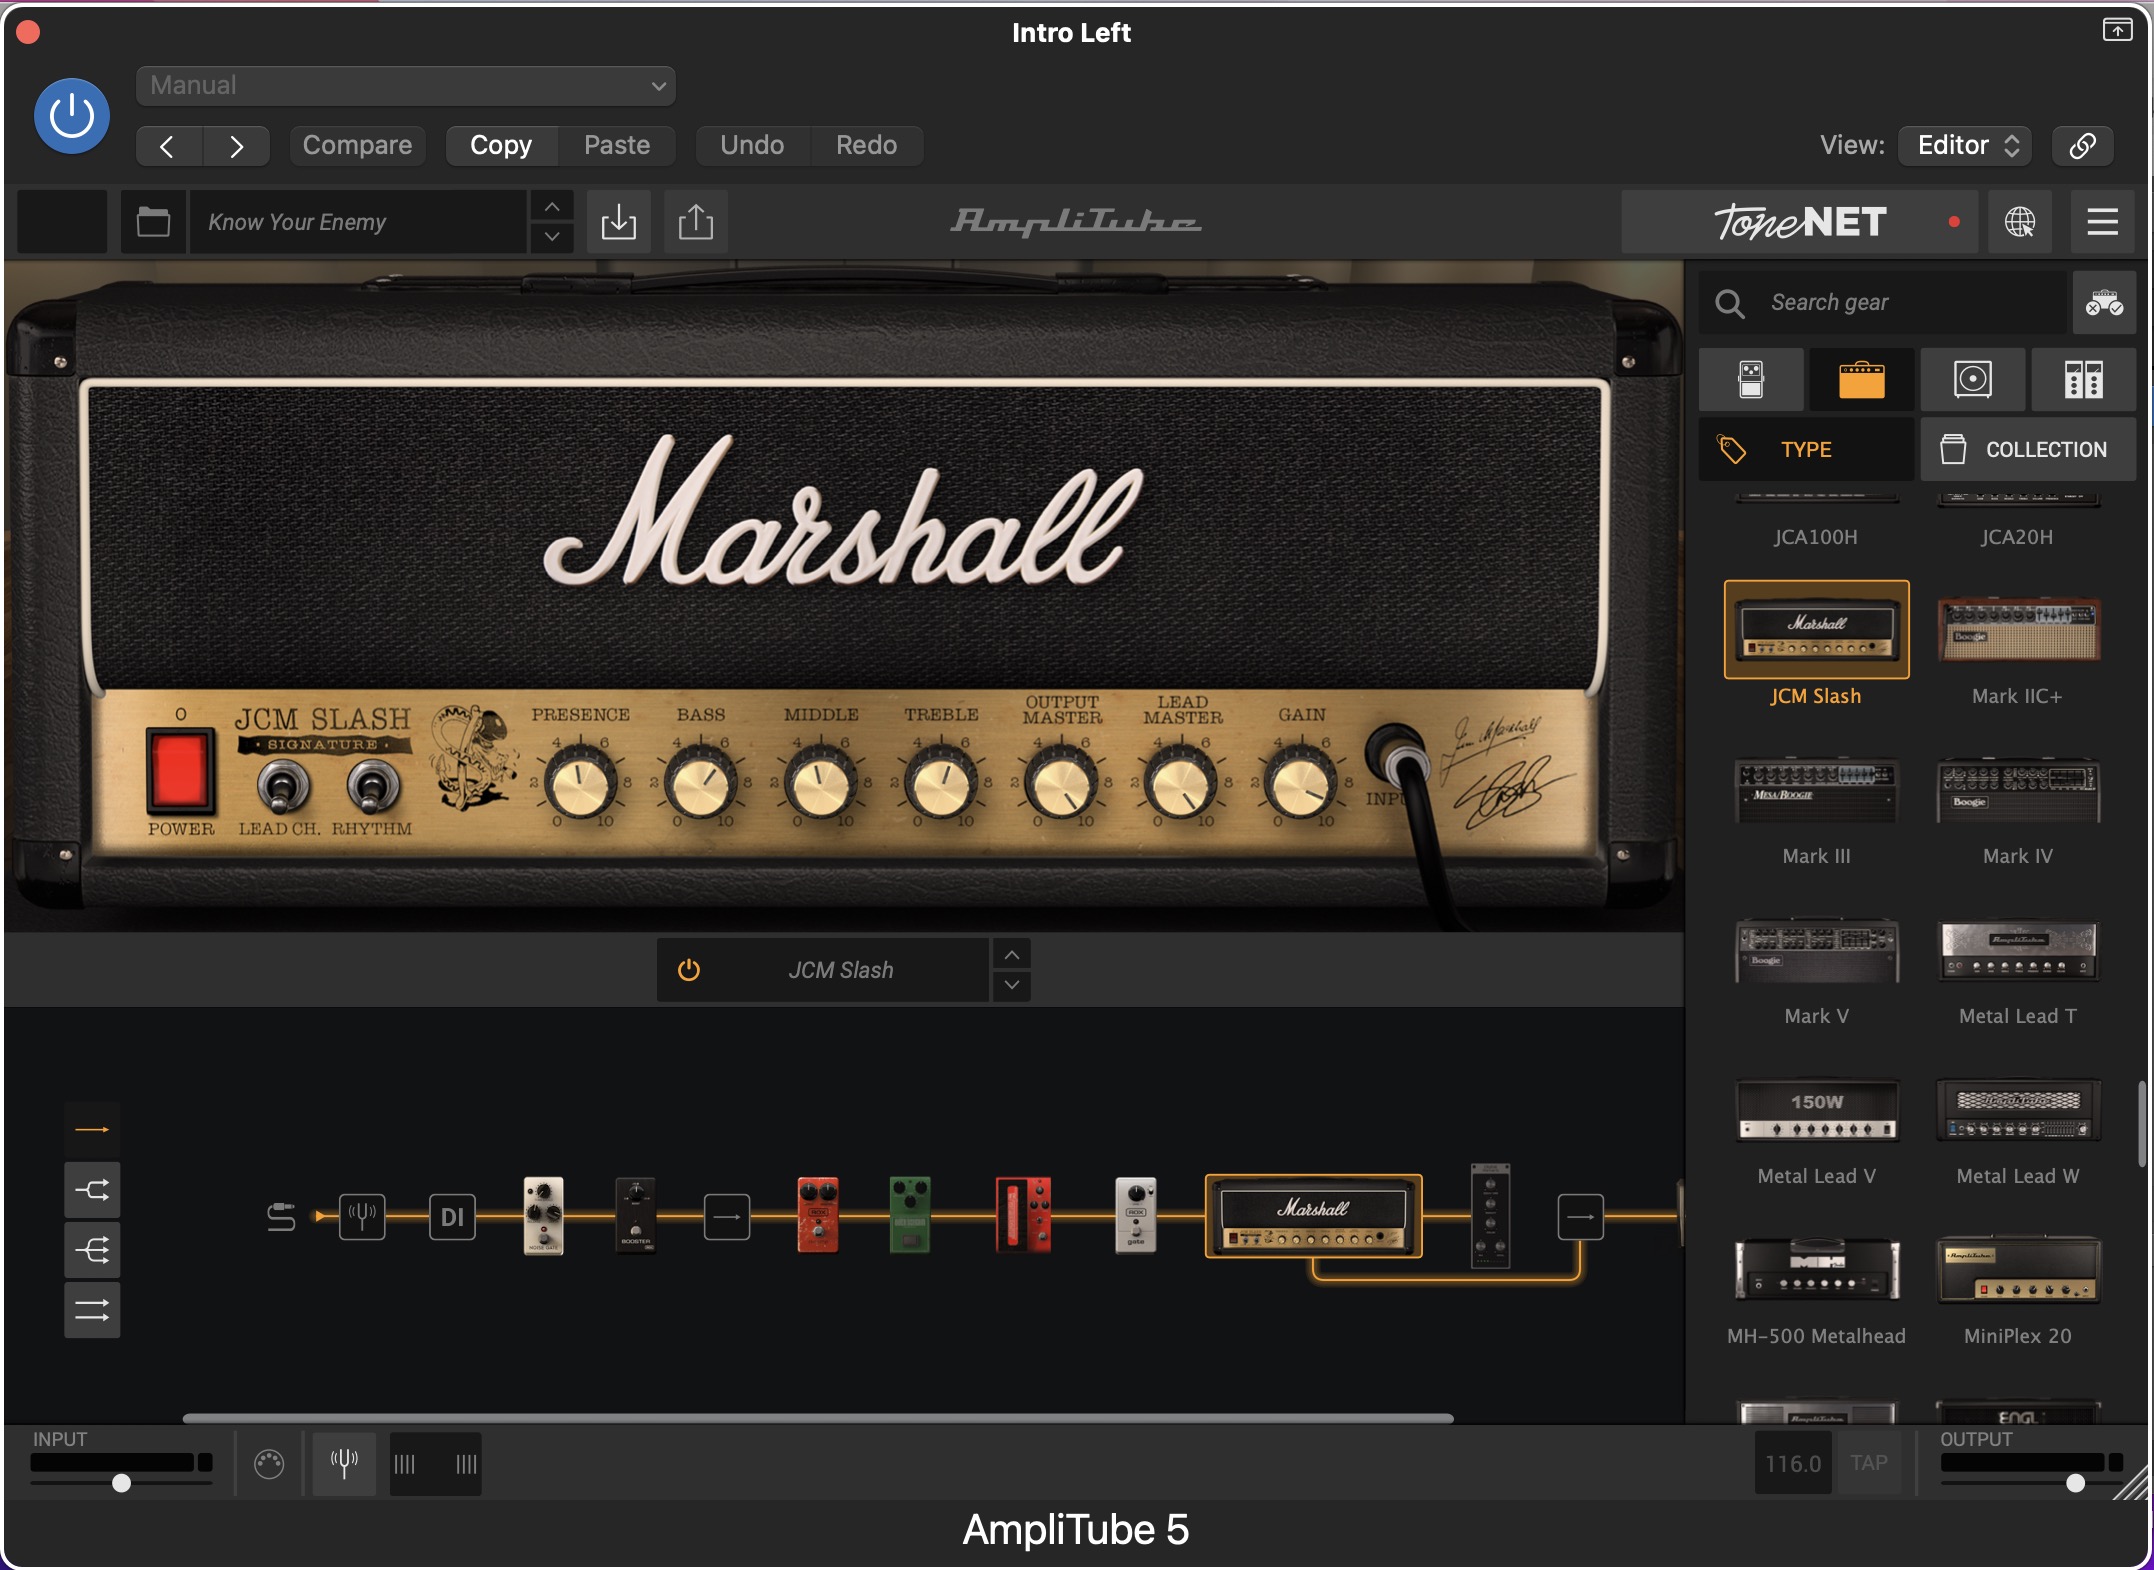Image resolution: width=2154 pixels, height=1570 pixels.
Task: Open the ToneNET panel
Action: tap(1799, 221)
